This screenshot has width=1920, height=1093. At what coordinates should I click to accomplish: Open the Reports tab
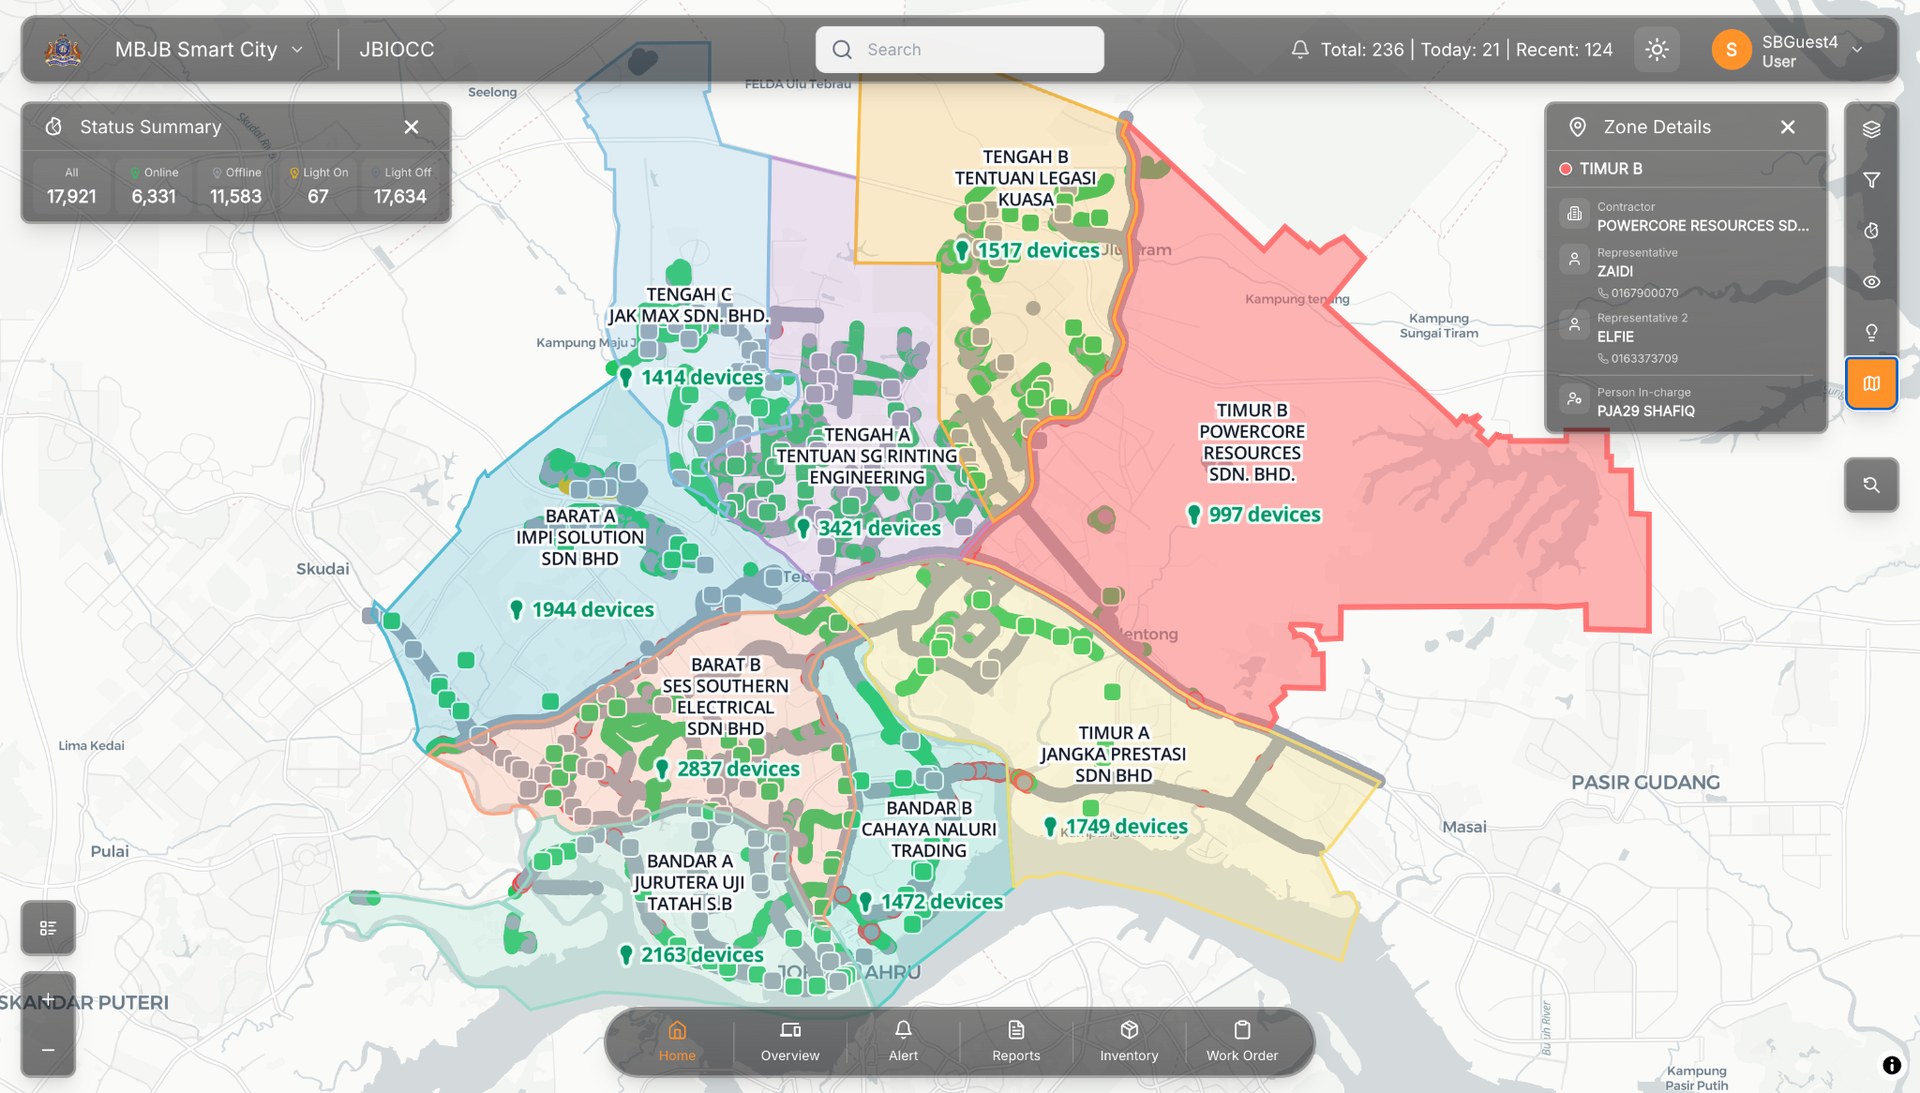1016,1041
